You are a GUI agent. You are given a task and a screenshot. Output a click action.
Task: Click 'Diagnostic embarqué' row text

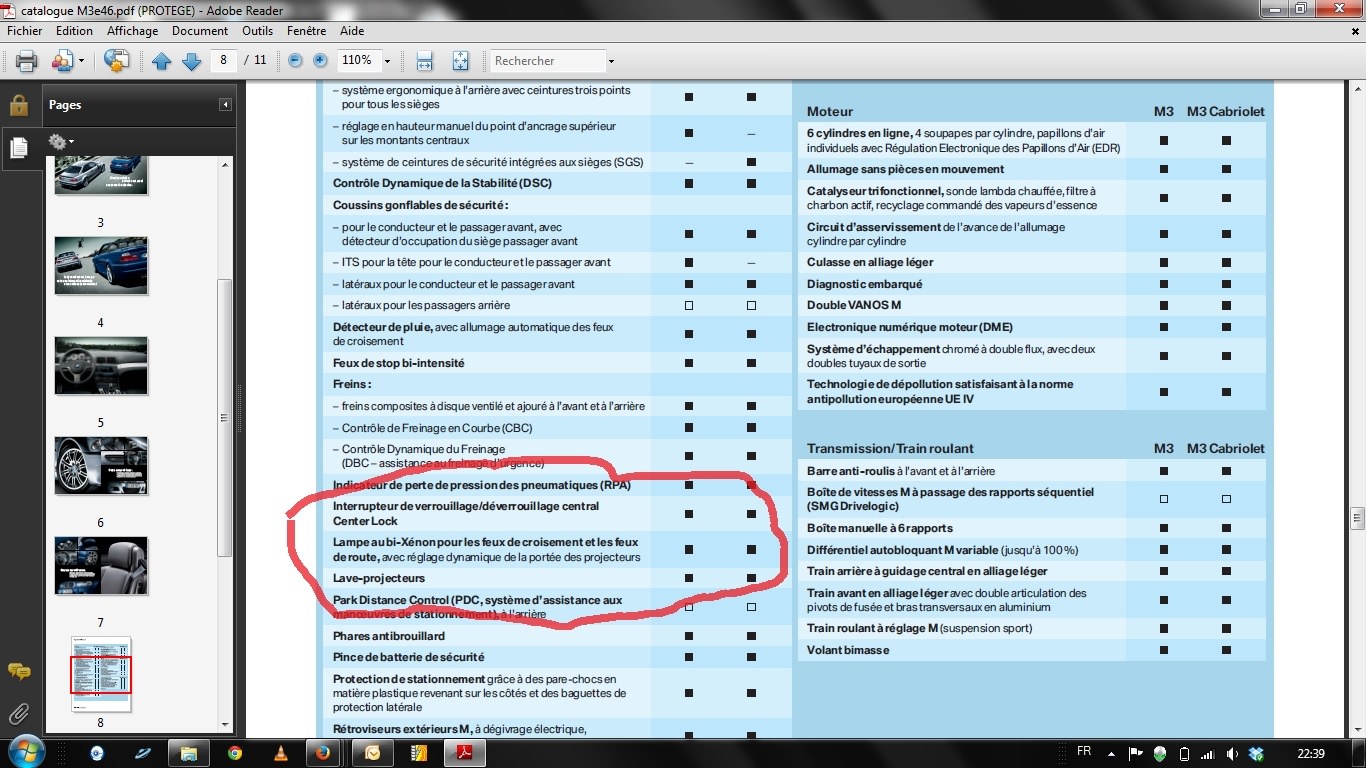865,284
